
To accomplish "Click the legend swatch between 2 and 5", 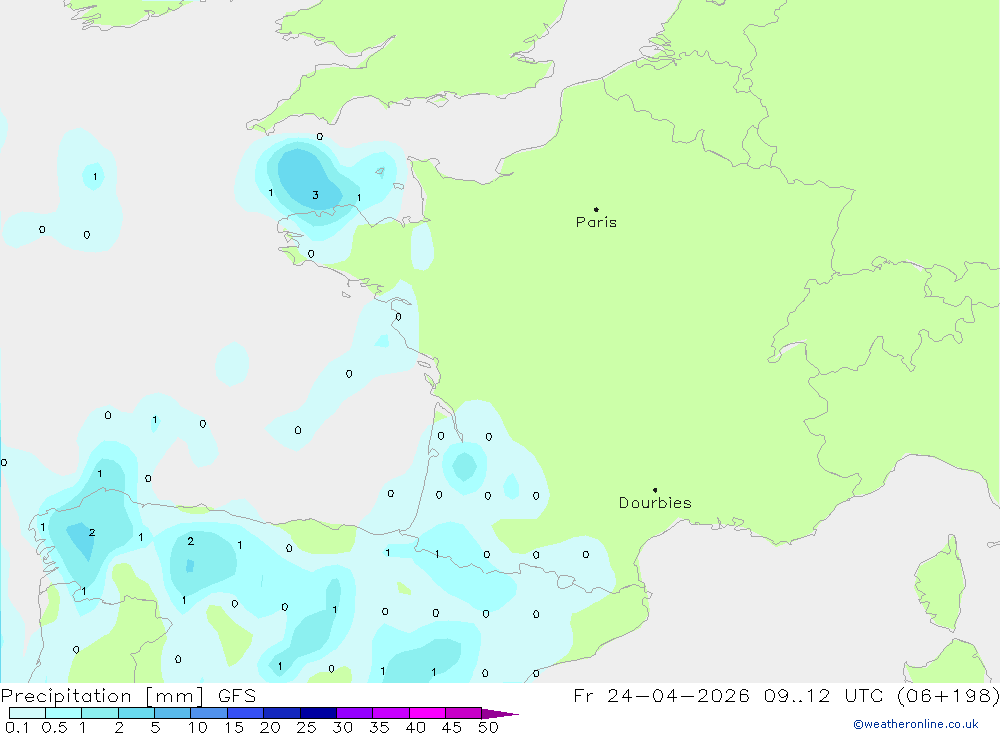I will click(x=136, y=713).
